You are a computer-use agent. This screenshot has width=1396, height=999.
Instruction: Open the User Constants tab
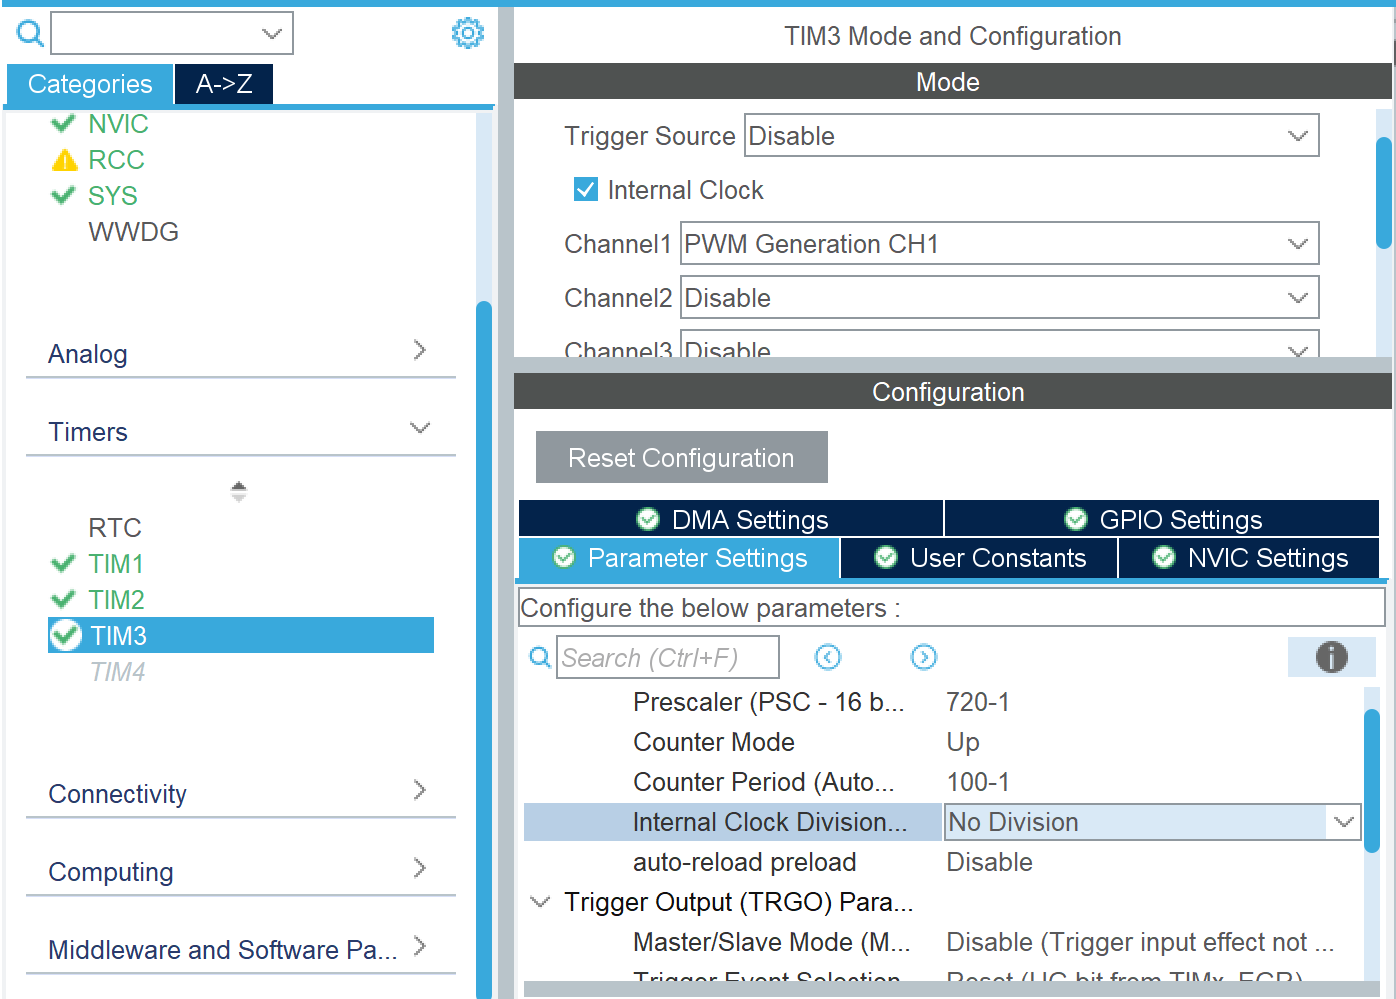tap(979, 558)
